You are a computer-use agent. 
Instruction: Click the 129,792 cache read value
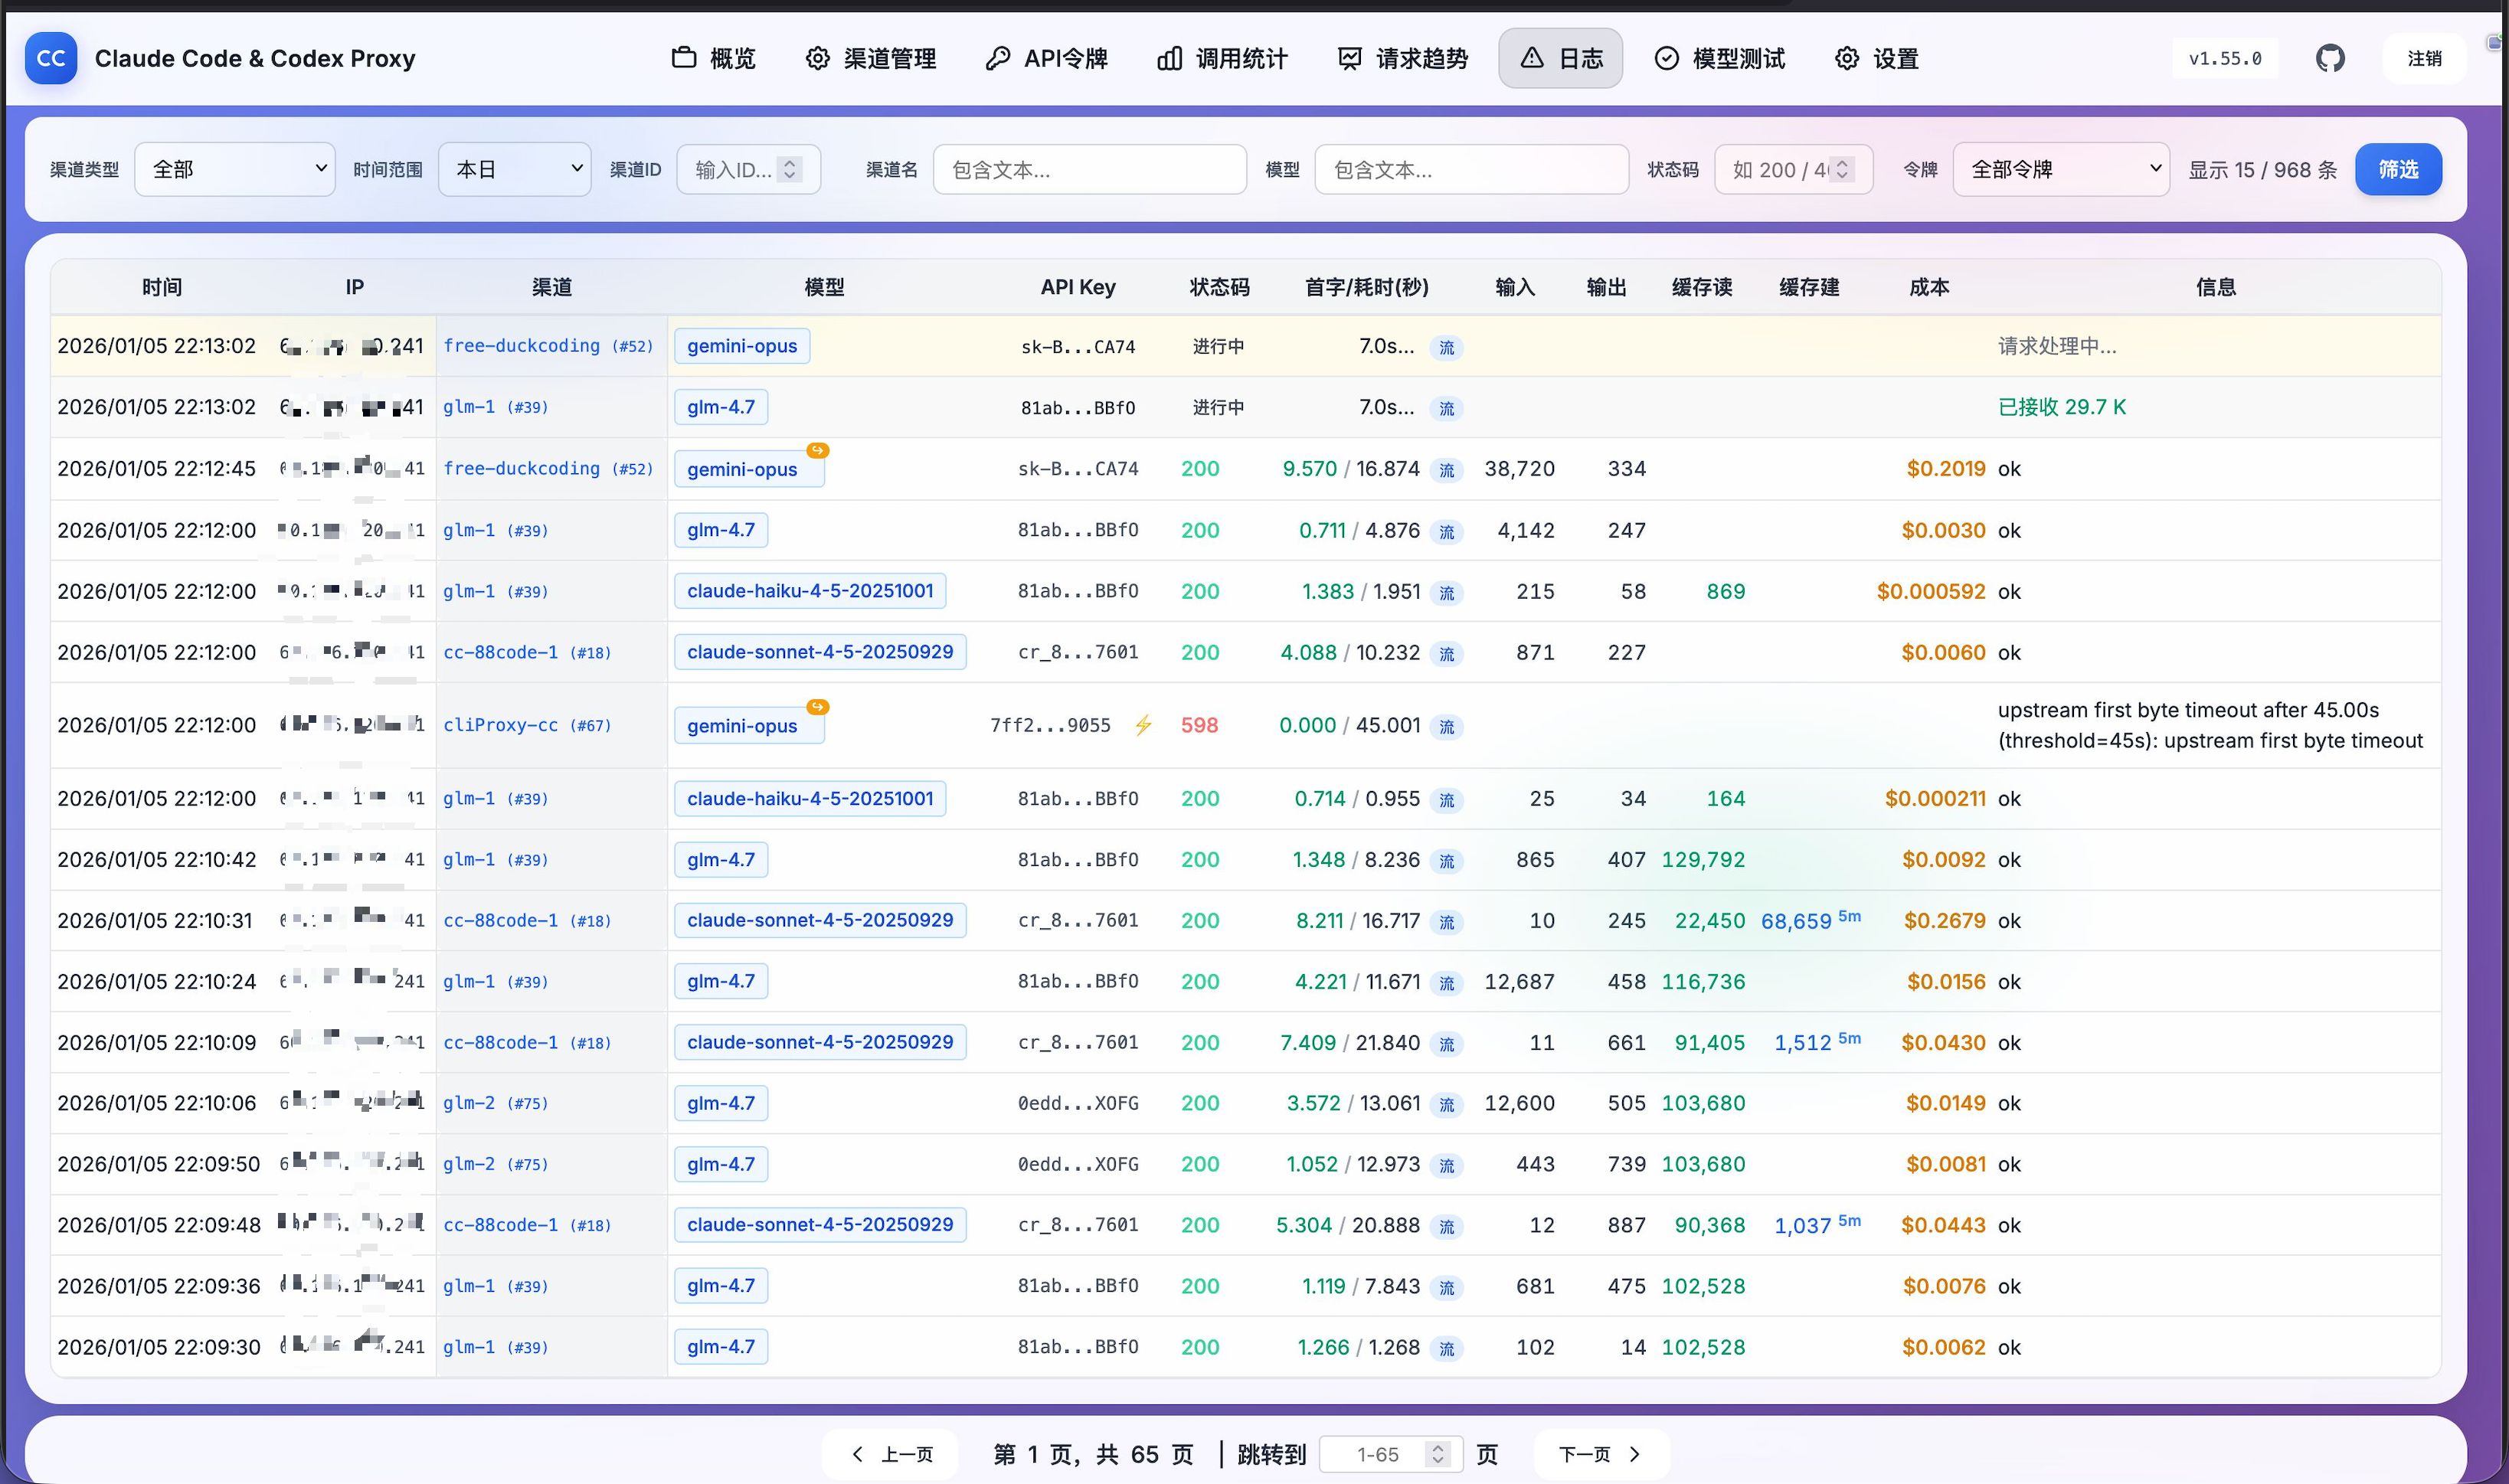(x=1703, y=859)
